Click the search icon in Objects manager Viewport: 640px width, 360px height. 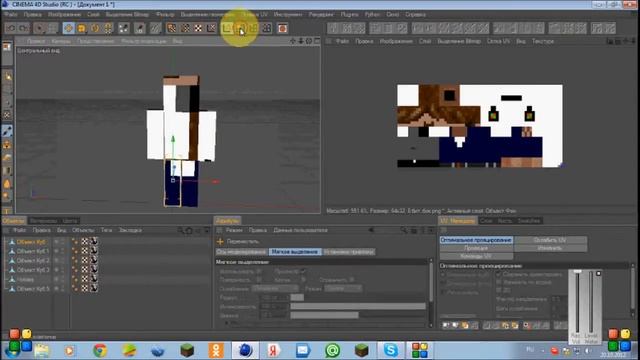pos(180,231)
